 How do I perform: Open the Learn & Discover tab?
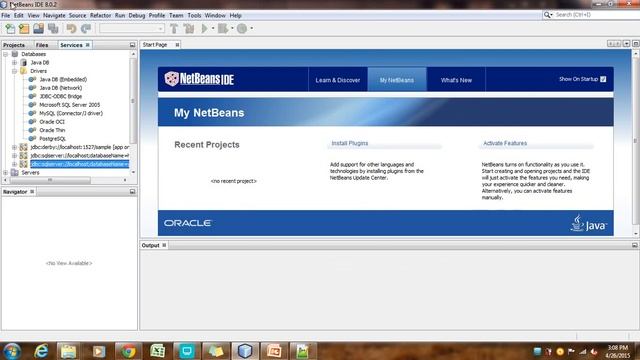pos(338,80)
